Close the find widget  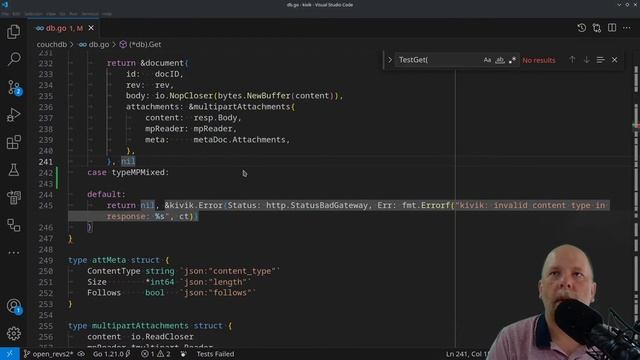click(x=615, y=60)
